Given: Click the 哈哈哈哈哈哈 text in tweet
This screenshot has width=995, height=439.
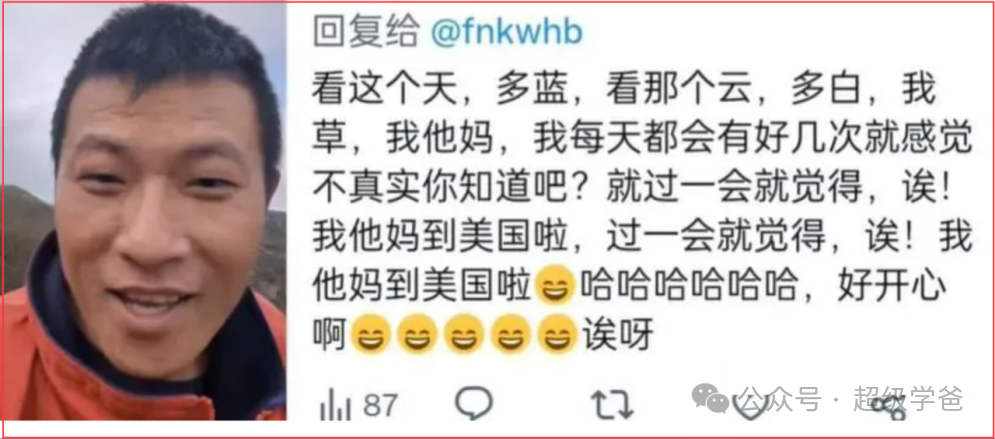Looking at the screenshot, I should click(x=687, y=285).
